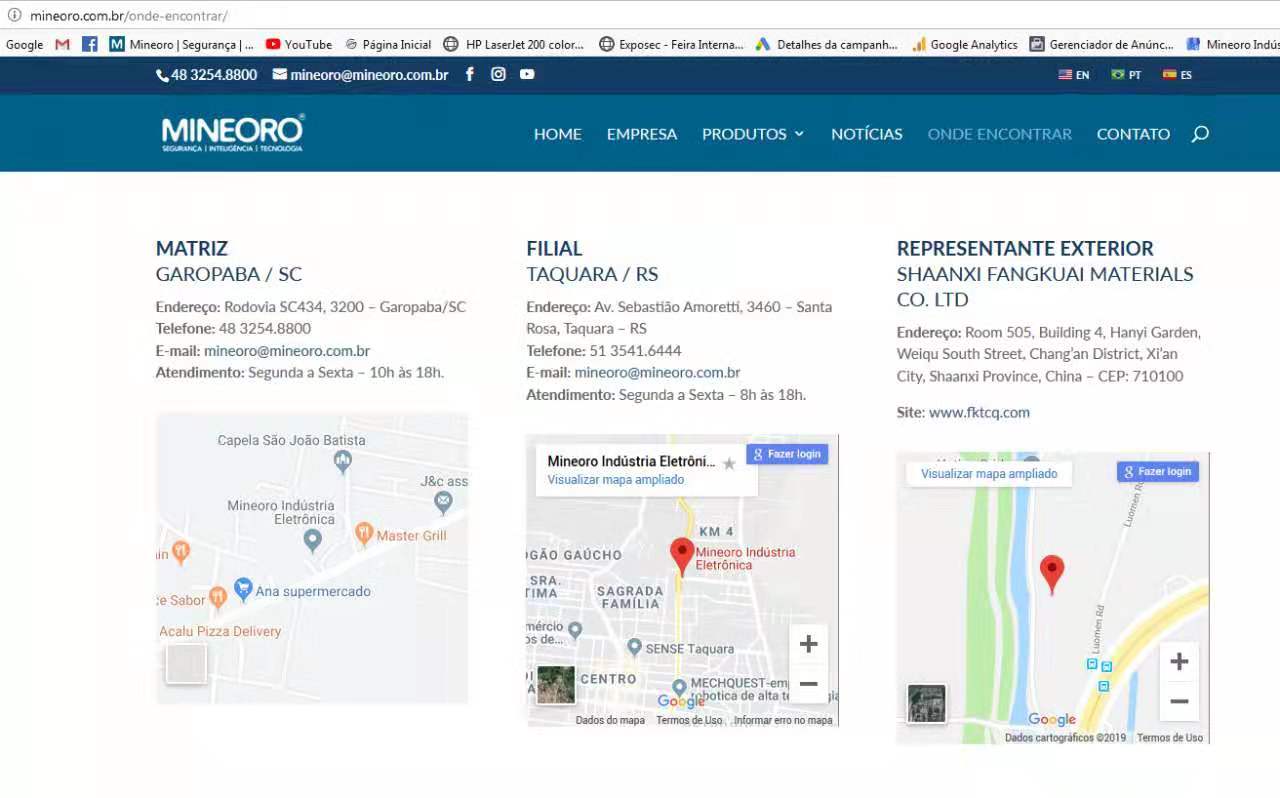This screenshot has width=1280, height=798.
Task: View site information icon in address bar
Action: (14, 16)
